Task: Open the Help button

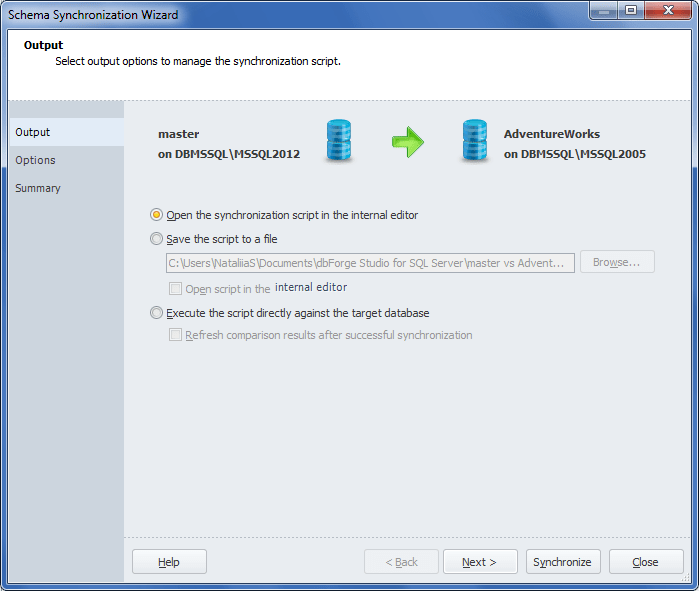Action: 169,562
